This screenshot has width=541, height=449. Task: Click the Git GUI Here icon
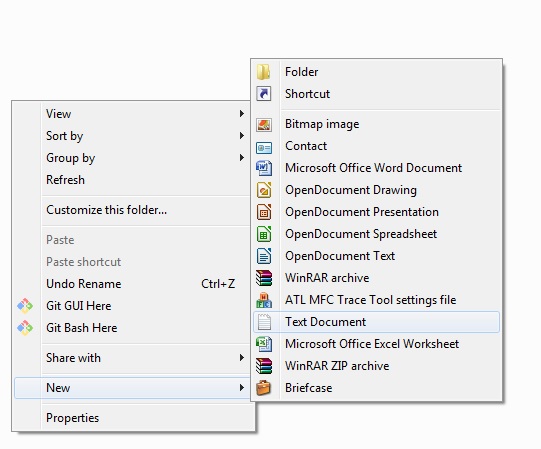25,306
